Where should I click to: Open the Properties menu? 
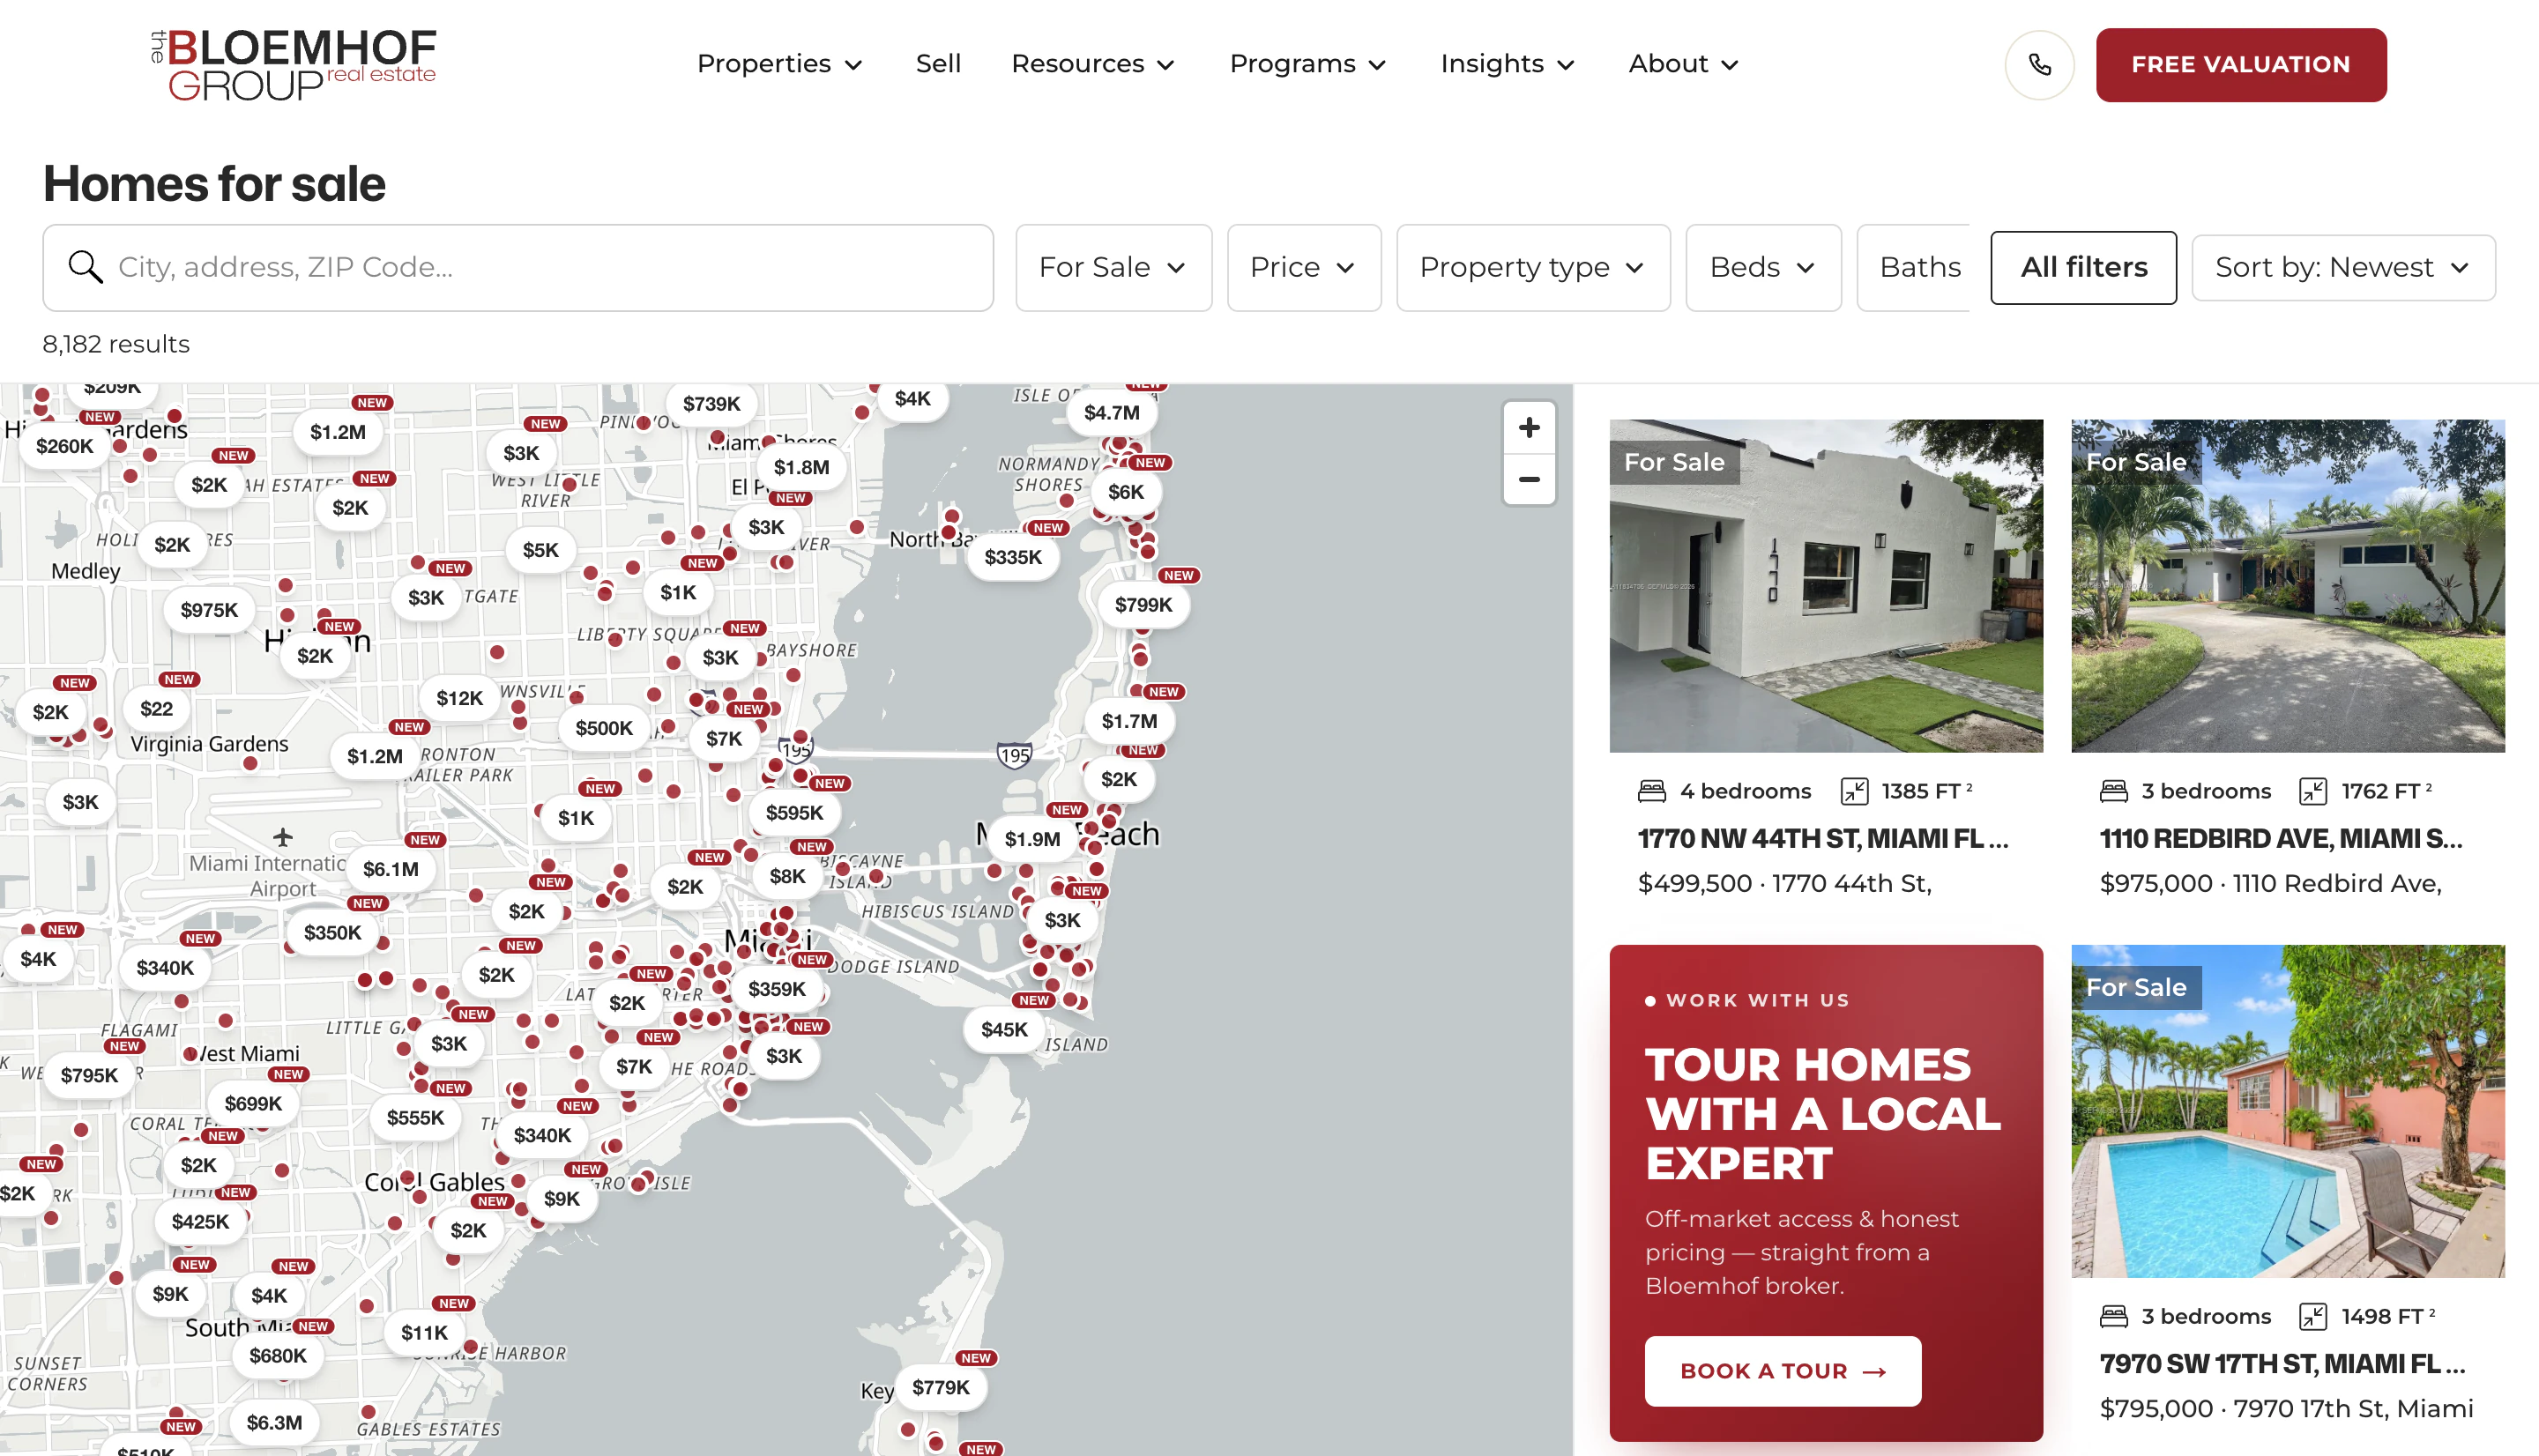pyautogui.click(x=779, y=64)
